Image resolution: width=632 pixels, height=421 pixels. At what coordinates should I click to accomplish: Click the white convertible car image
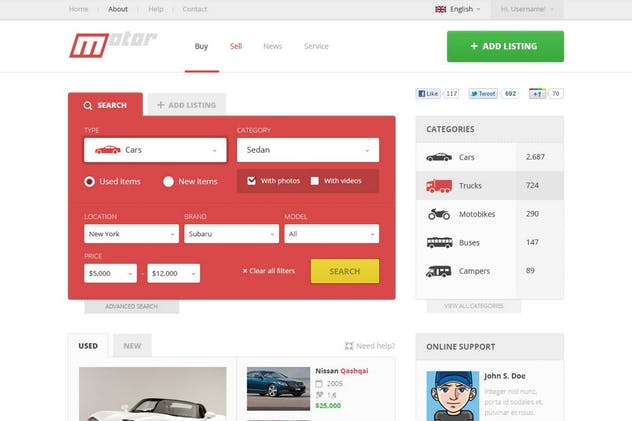[x=153, y=394]
